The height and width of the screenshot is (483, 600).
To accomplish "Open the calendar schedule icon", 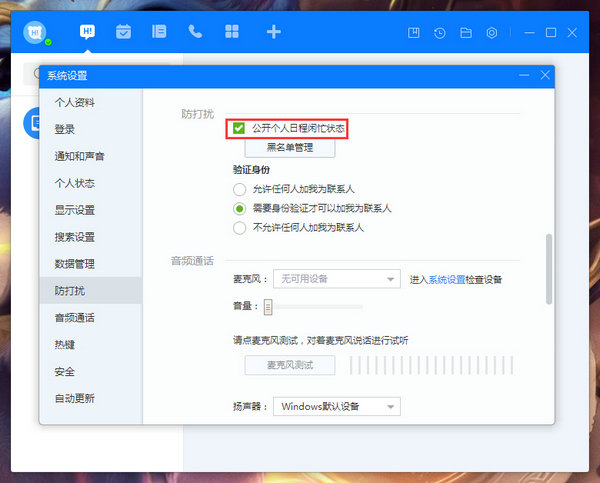I will coord(123,32).
